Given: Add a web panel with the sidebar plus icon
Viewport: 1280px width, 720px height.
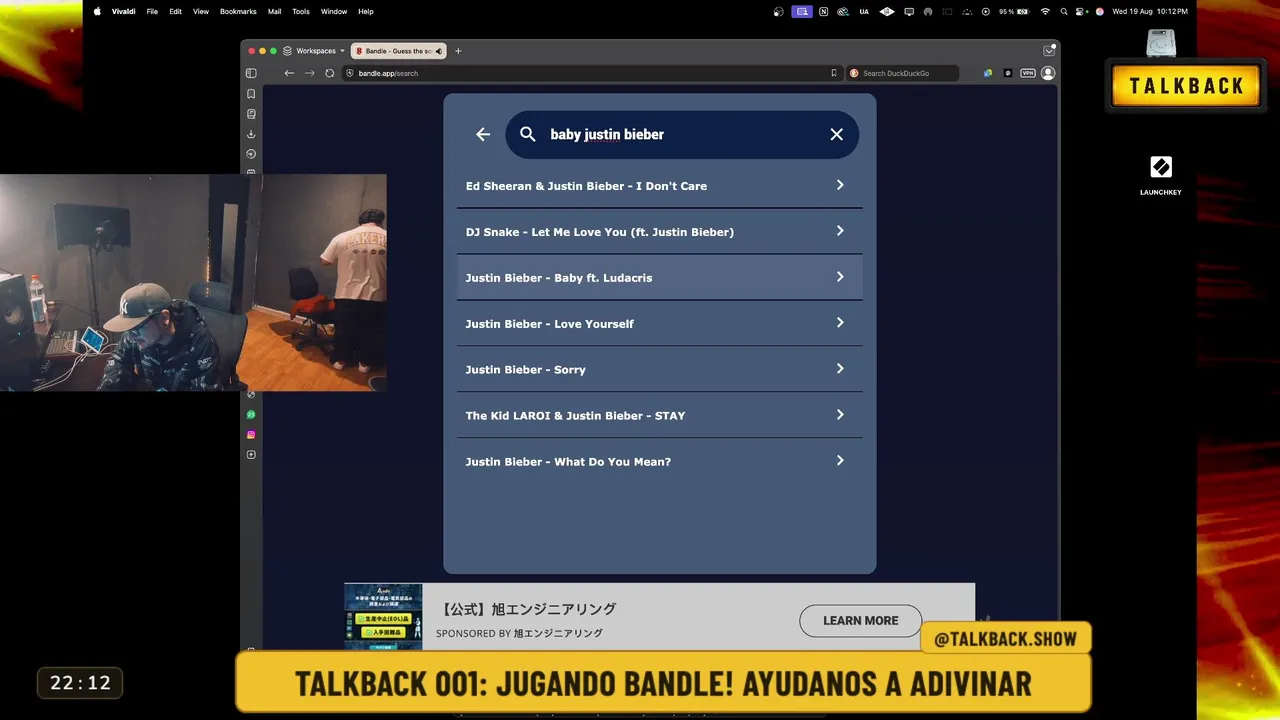Looking at the screenshot, I should (x=251, y=455).
